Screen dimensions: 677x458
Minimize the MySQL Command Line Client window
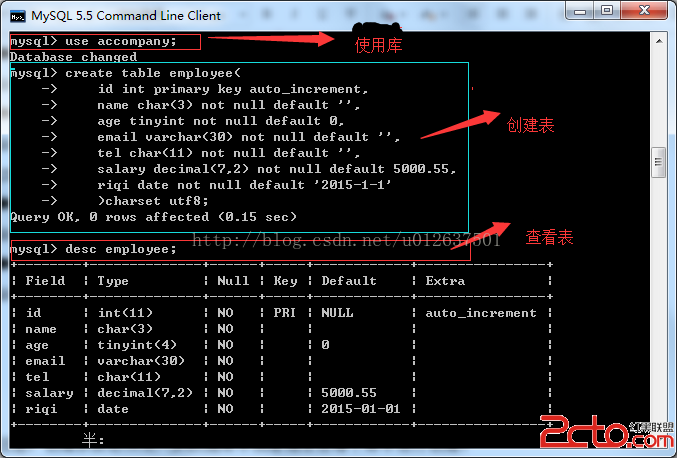pyautogui.click(x=580, y=11)
